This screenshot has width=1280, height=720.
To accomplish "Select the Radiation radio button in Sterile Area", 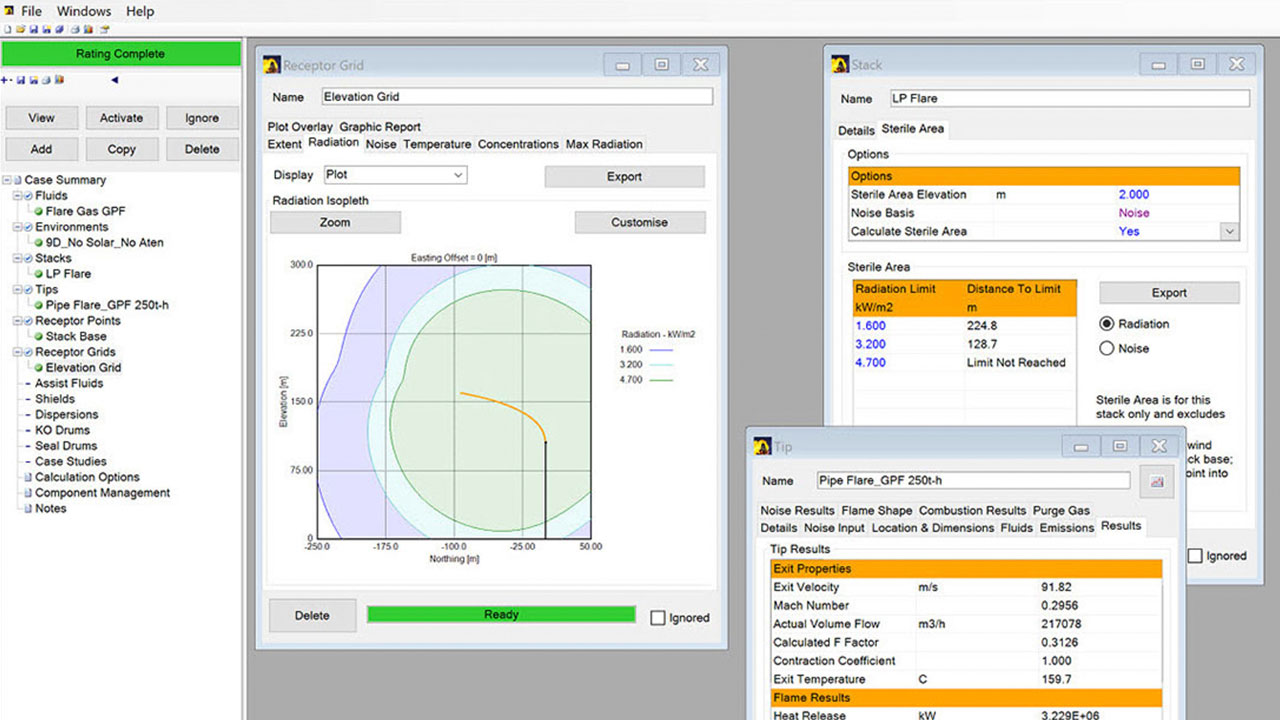I will click(1107, 324).
